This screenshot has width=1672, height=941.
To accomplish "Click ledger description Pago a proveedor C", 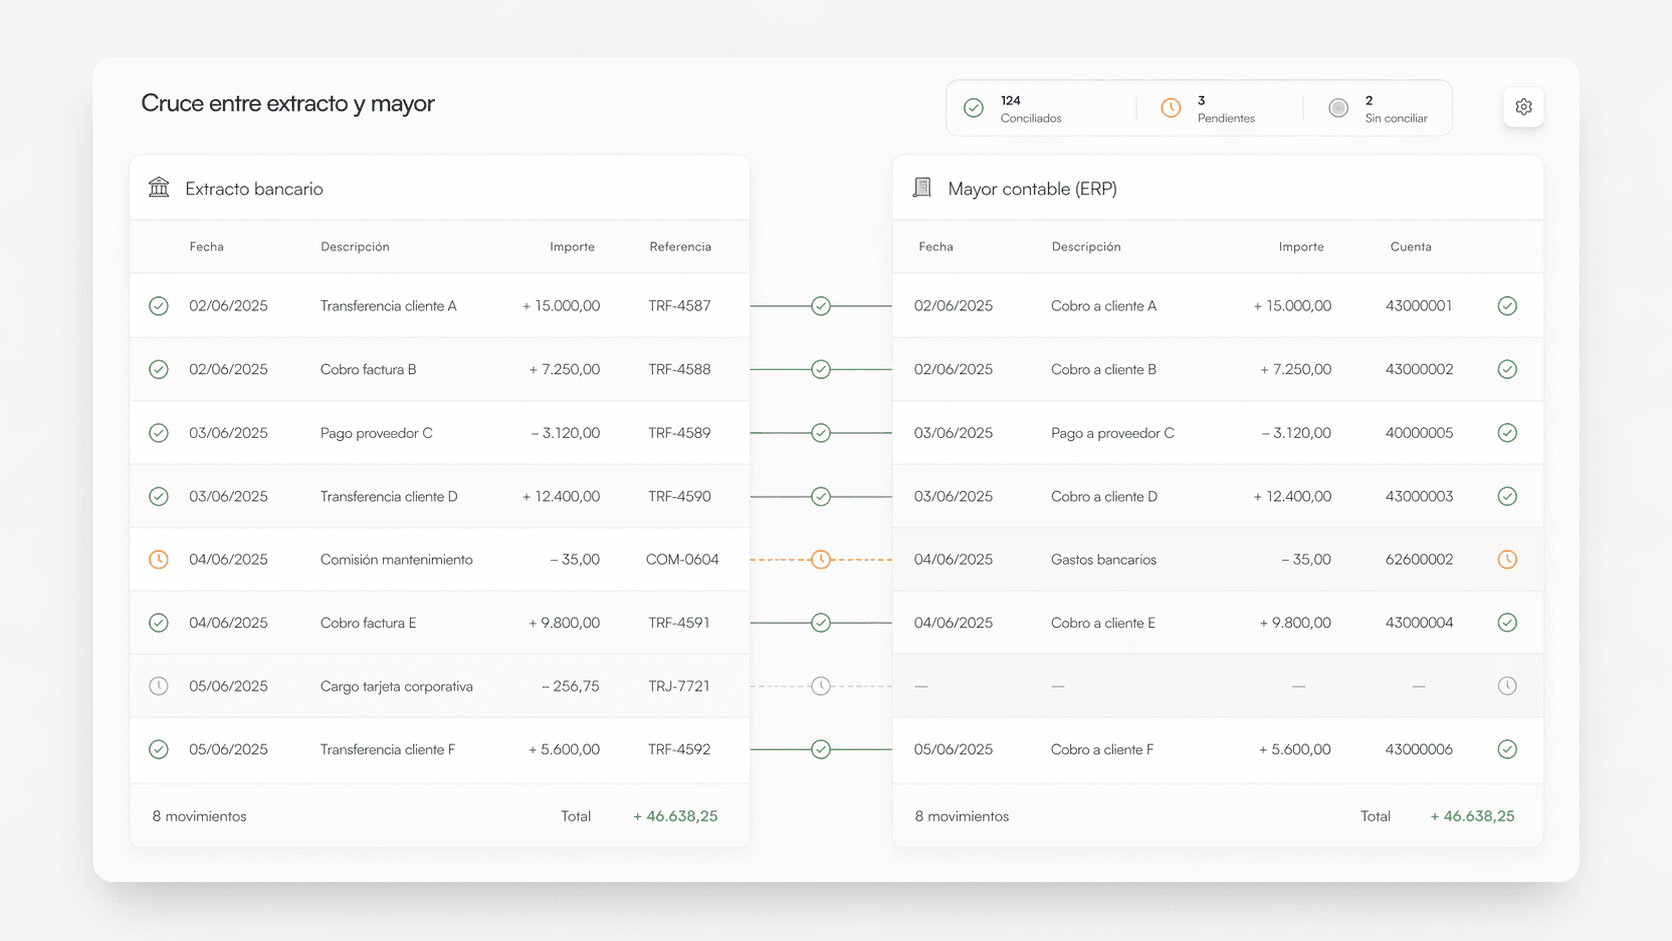I will coord(1112,433).
